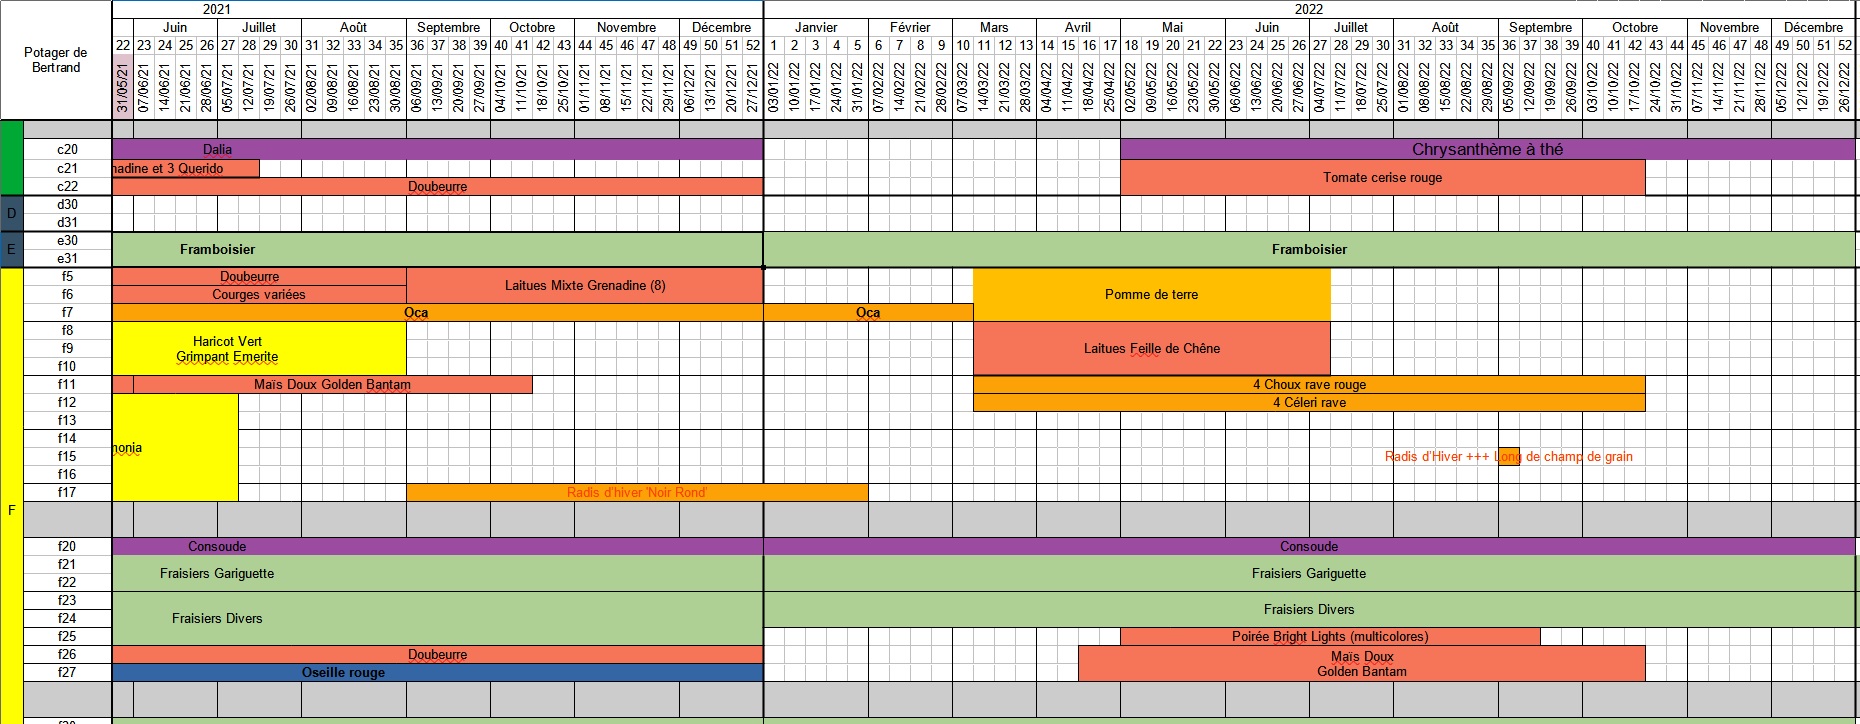Select the 'Décembre' 2021 month header
Viewport: 1860px width, 724px height.
click(721, 27)
